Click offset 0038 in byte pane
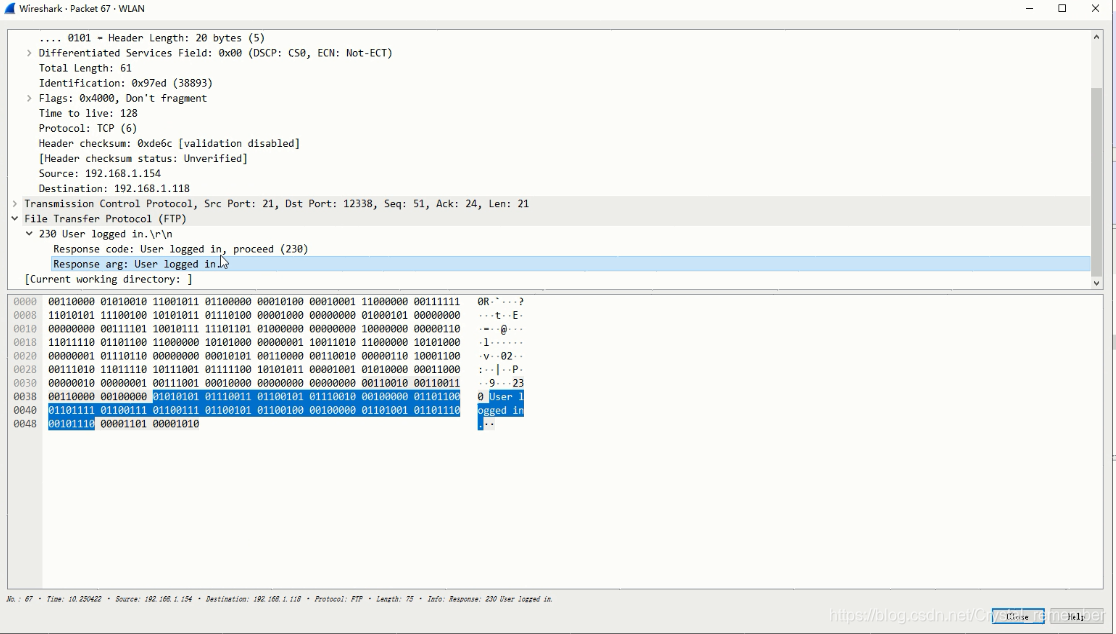The height and width of the screenshot is (634, 1116). click(x=25, y=396)
